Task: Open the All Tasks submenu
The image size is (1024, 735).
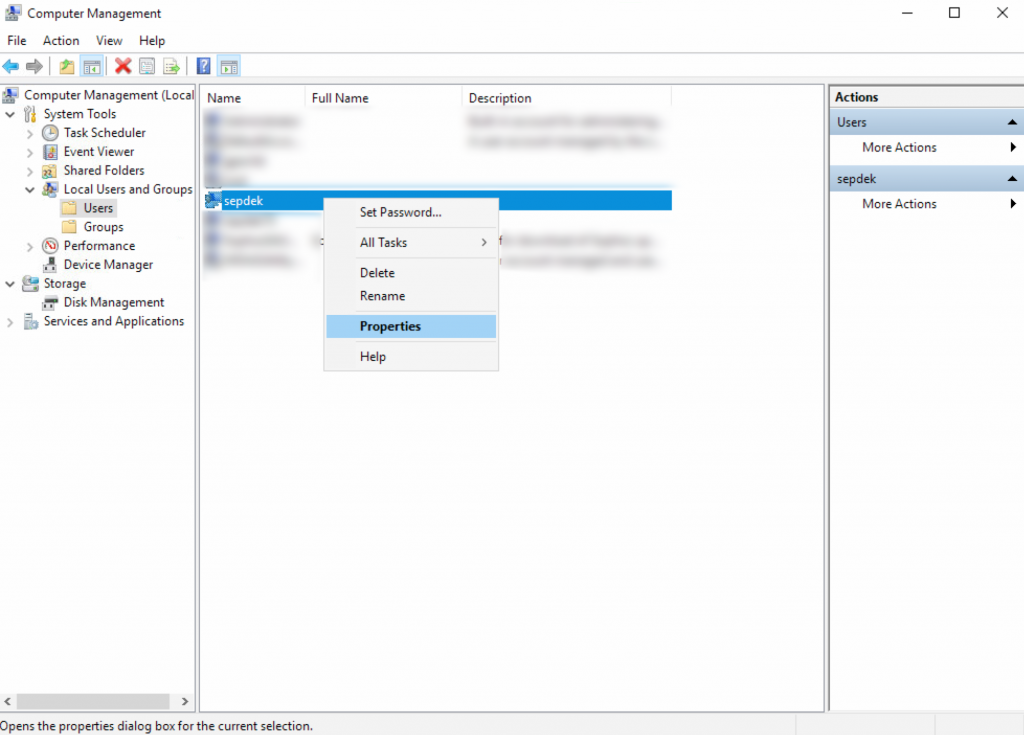Action: click(x=411, y=242)
